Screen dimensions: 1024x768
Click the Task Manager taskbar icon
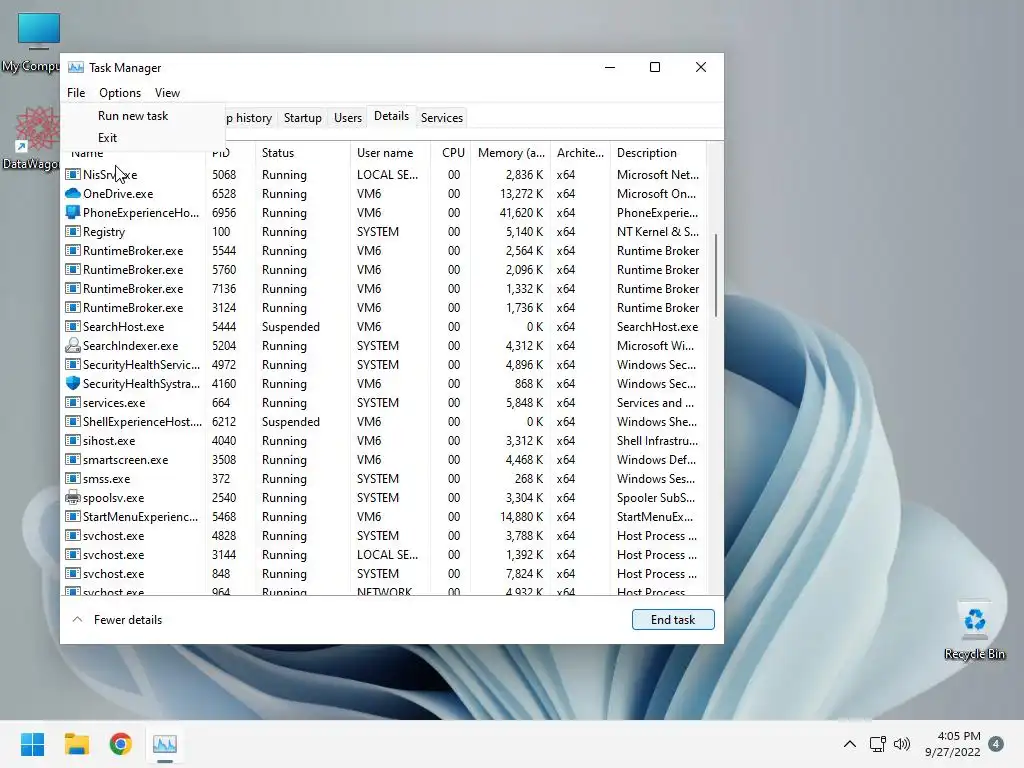pyautogui.click(x=165, y=744)
